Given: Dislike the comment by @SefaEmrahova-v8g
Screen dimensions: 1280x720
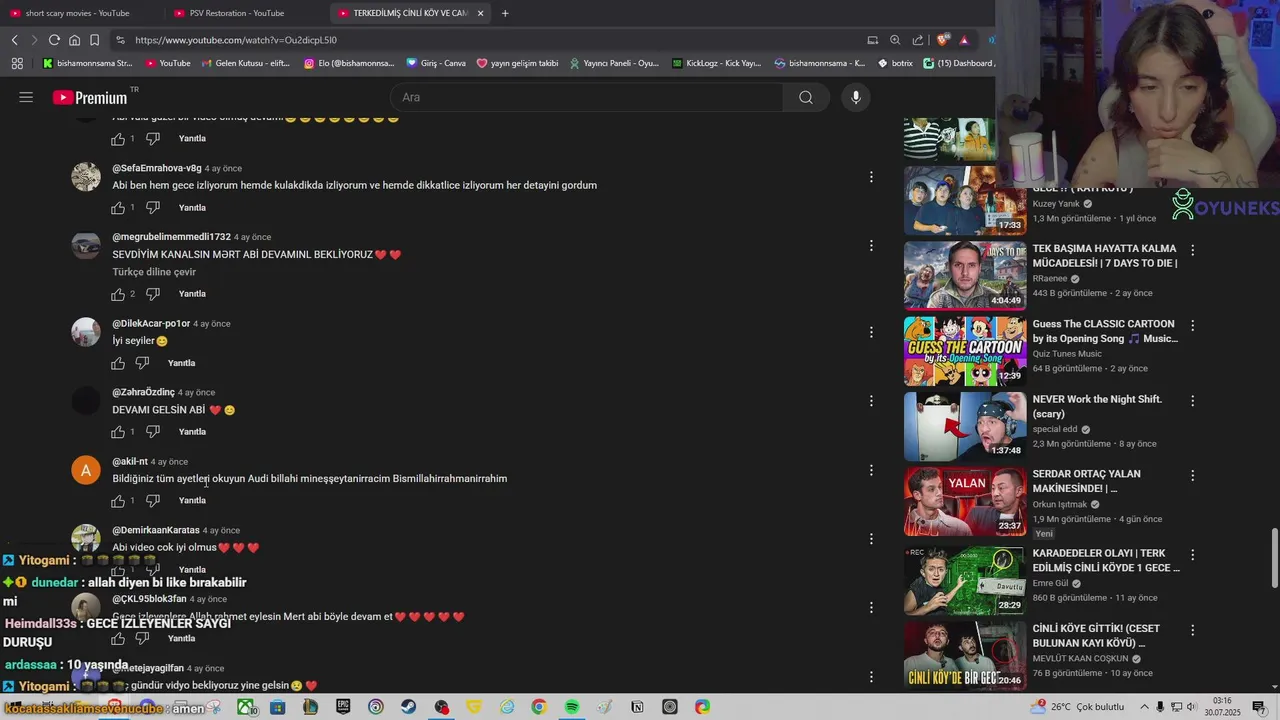Looking at the screenshot, I should click(153, 208).
